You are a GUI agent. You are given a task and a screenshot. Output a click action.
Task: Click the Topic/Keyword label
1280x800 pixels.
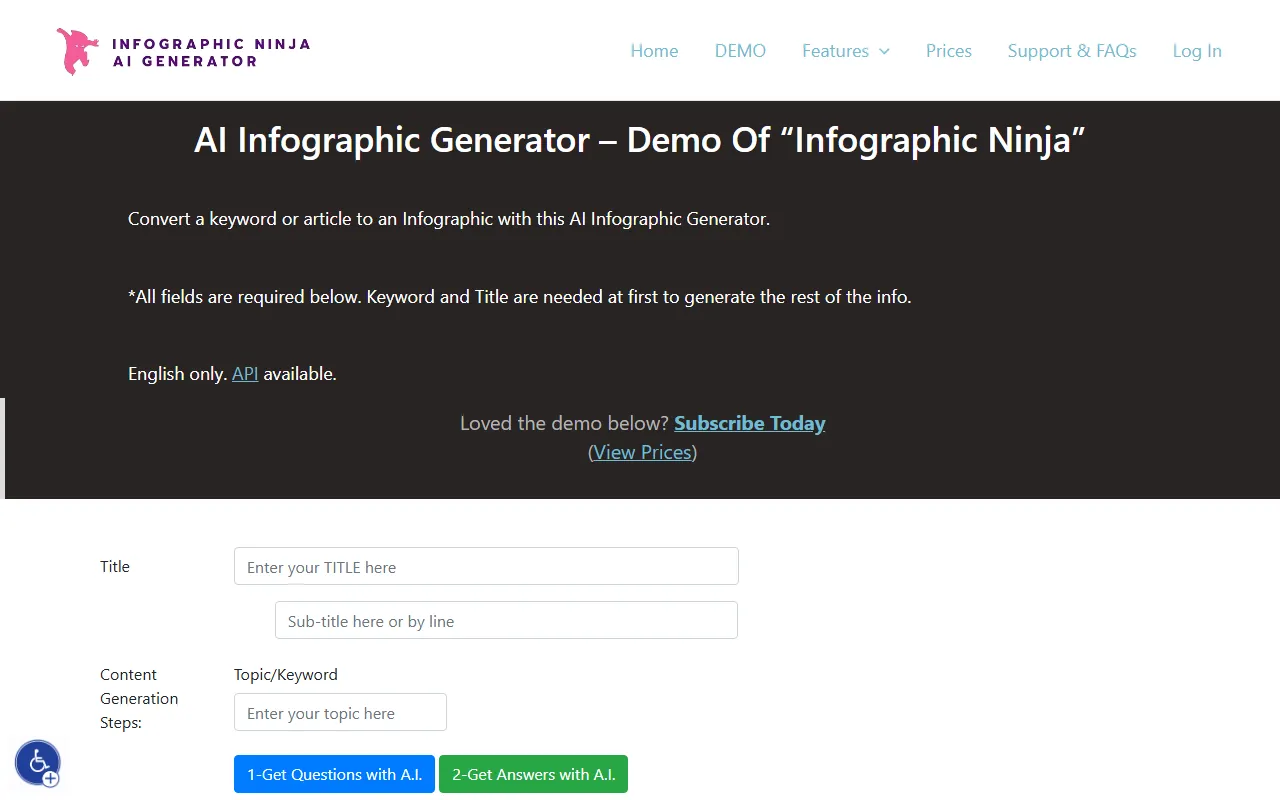[x=286, y=674]
